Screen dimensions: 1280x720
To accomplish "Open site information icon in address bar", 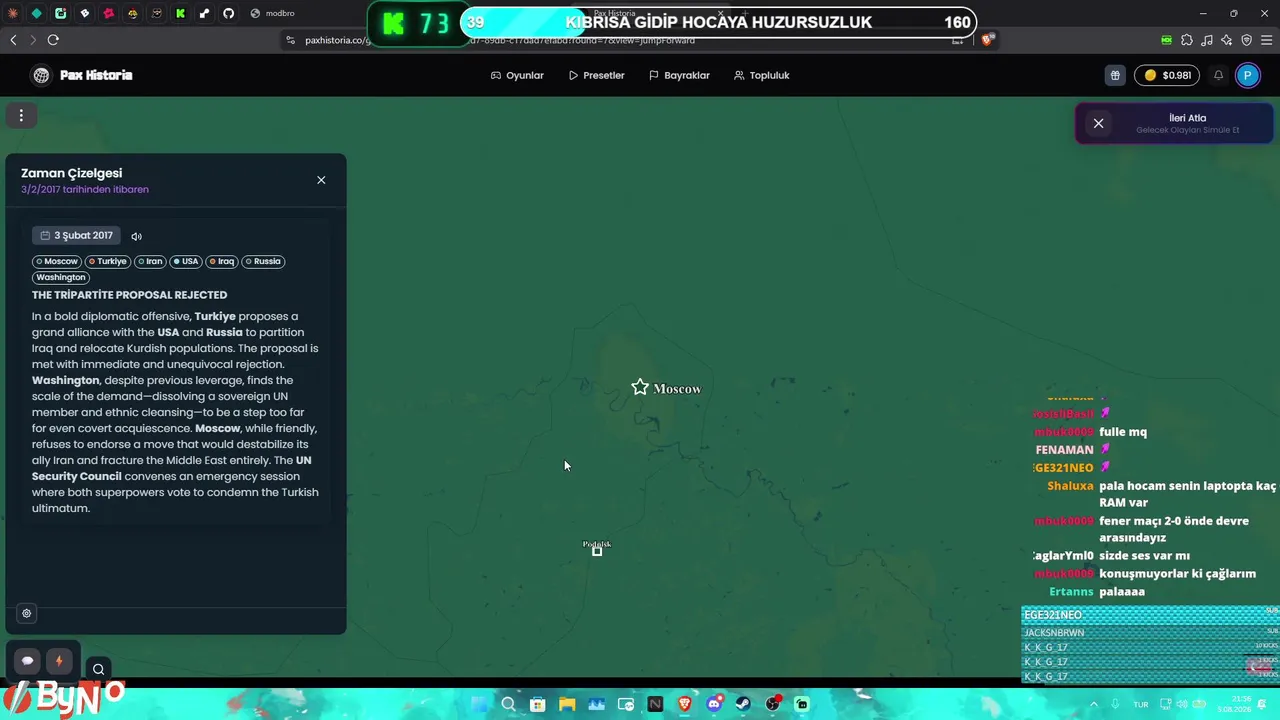I will click(x=291, y=40).
